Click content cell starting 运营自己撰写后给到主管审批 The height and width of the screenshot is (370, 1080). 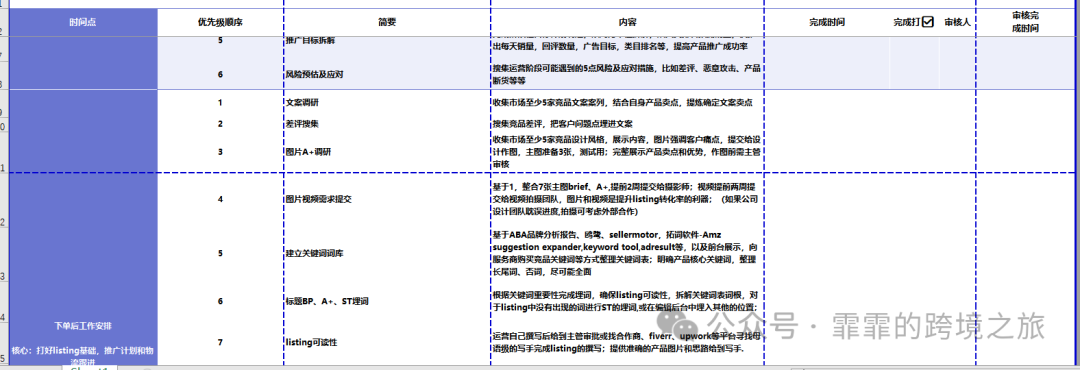pyautogui.click(x=627, y=342)
